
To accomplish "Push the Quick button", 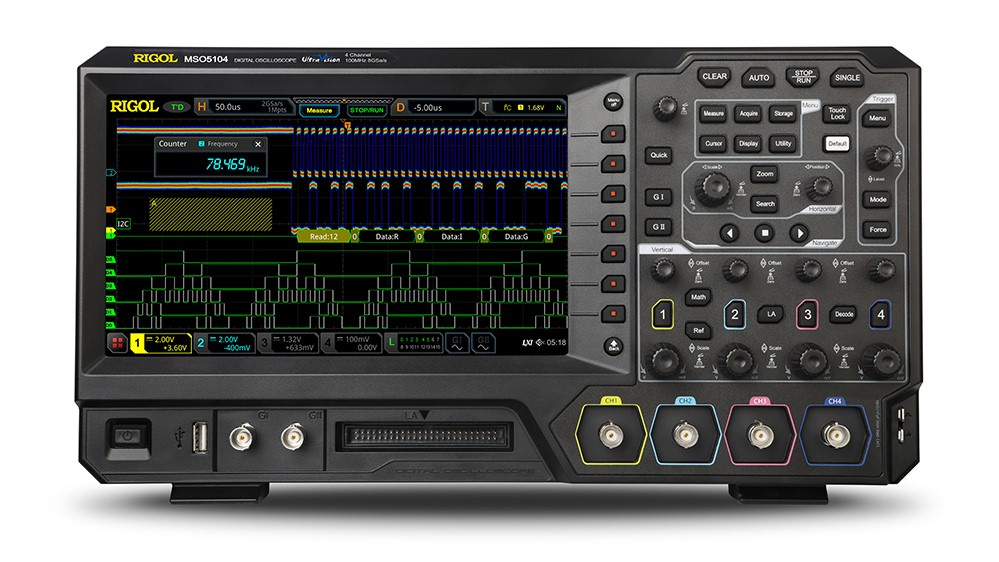I will 659,155.
